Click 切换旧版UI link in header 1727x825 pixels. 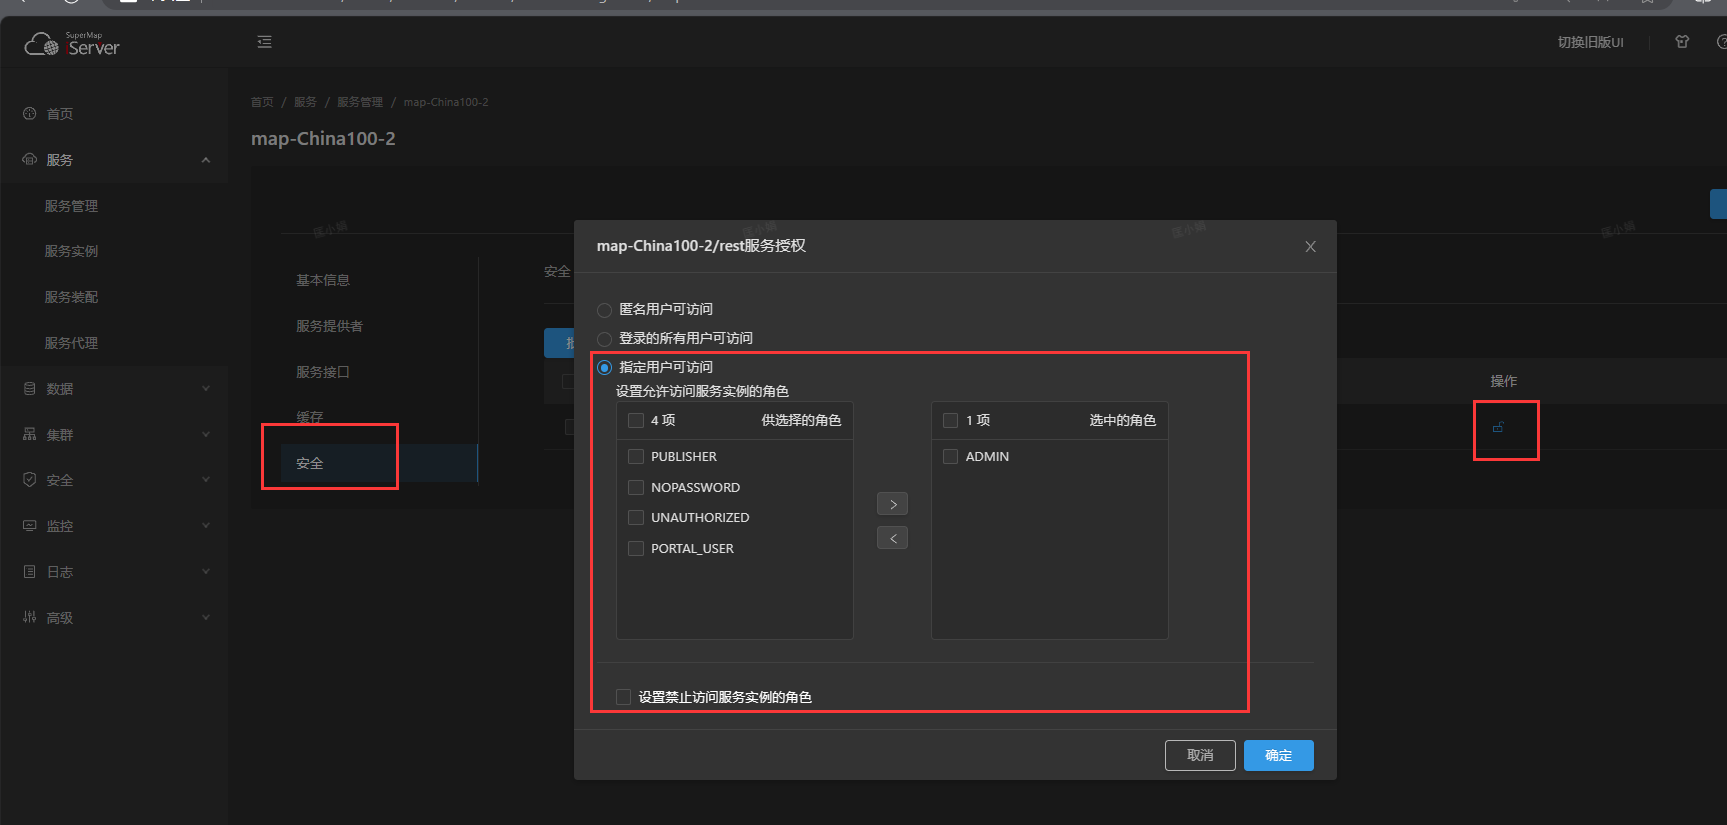pos(1590,42)
